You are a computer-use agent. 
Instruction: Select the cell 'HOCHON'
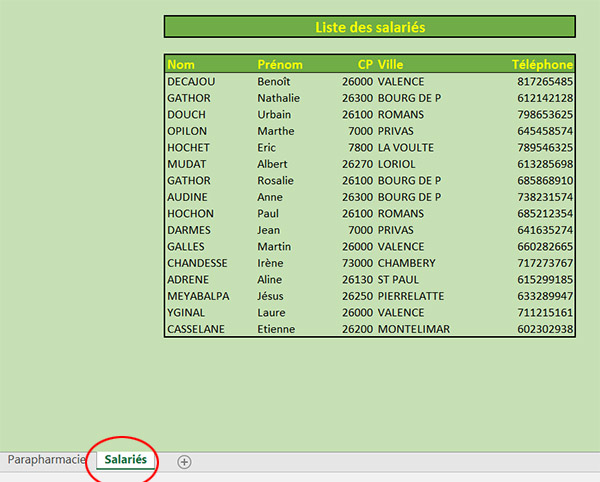click(190, 213)
